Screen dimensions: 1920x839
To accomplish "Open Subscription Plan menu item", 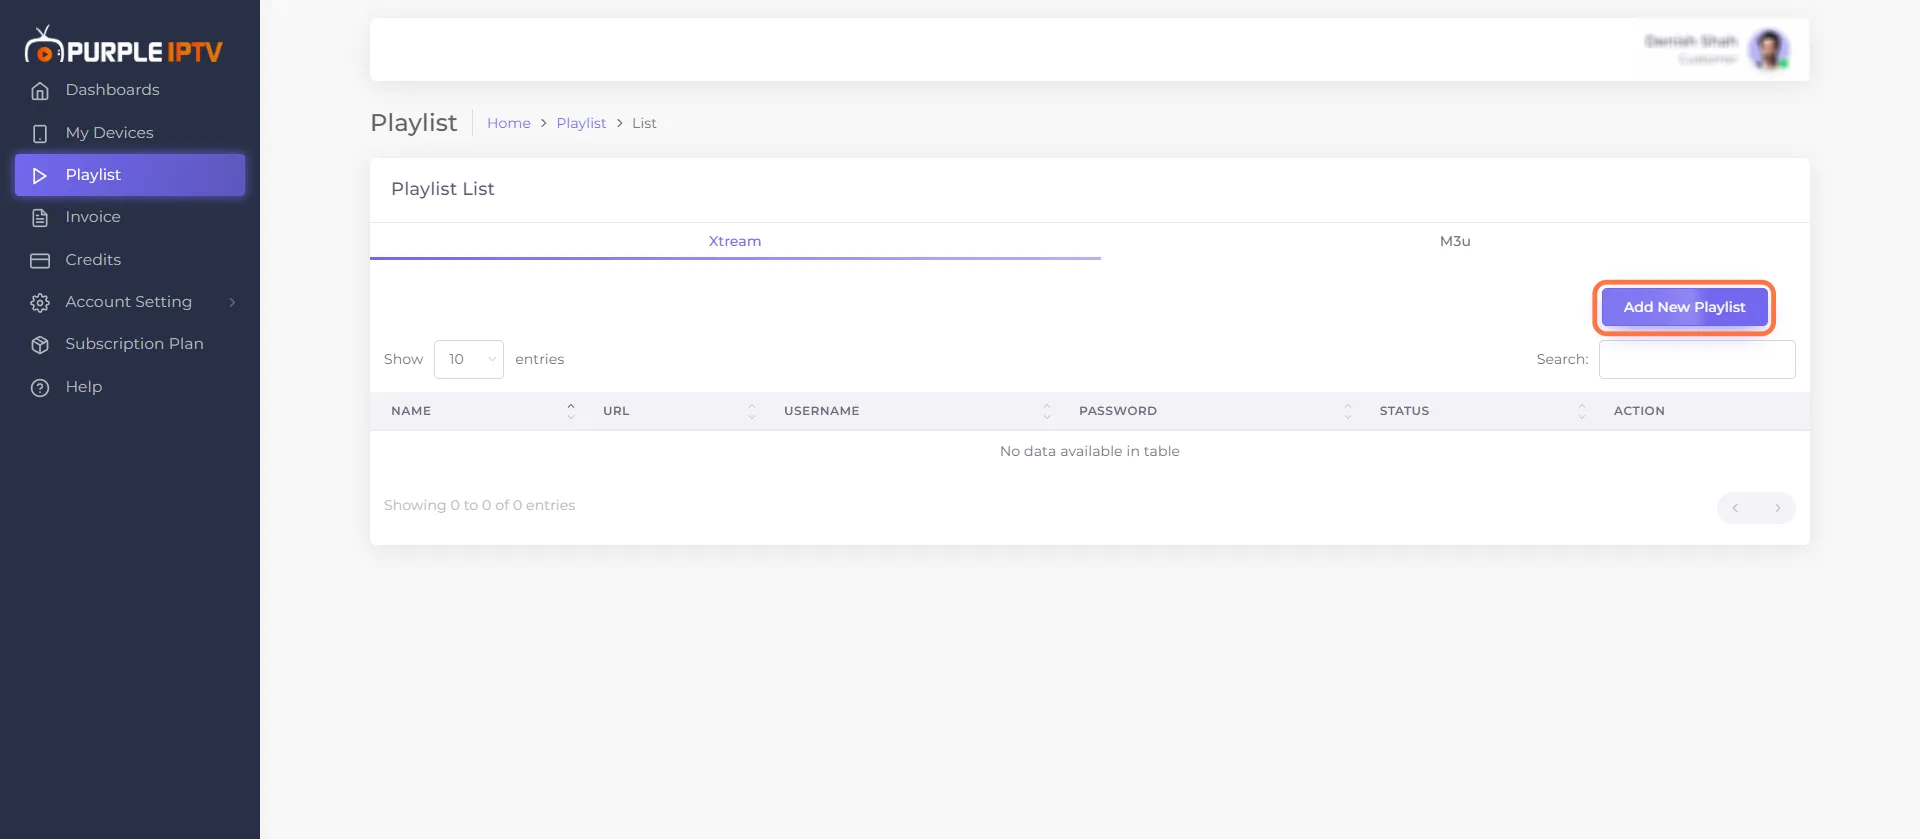I will click(x=130, y=344).
